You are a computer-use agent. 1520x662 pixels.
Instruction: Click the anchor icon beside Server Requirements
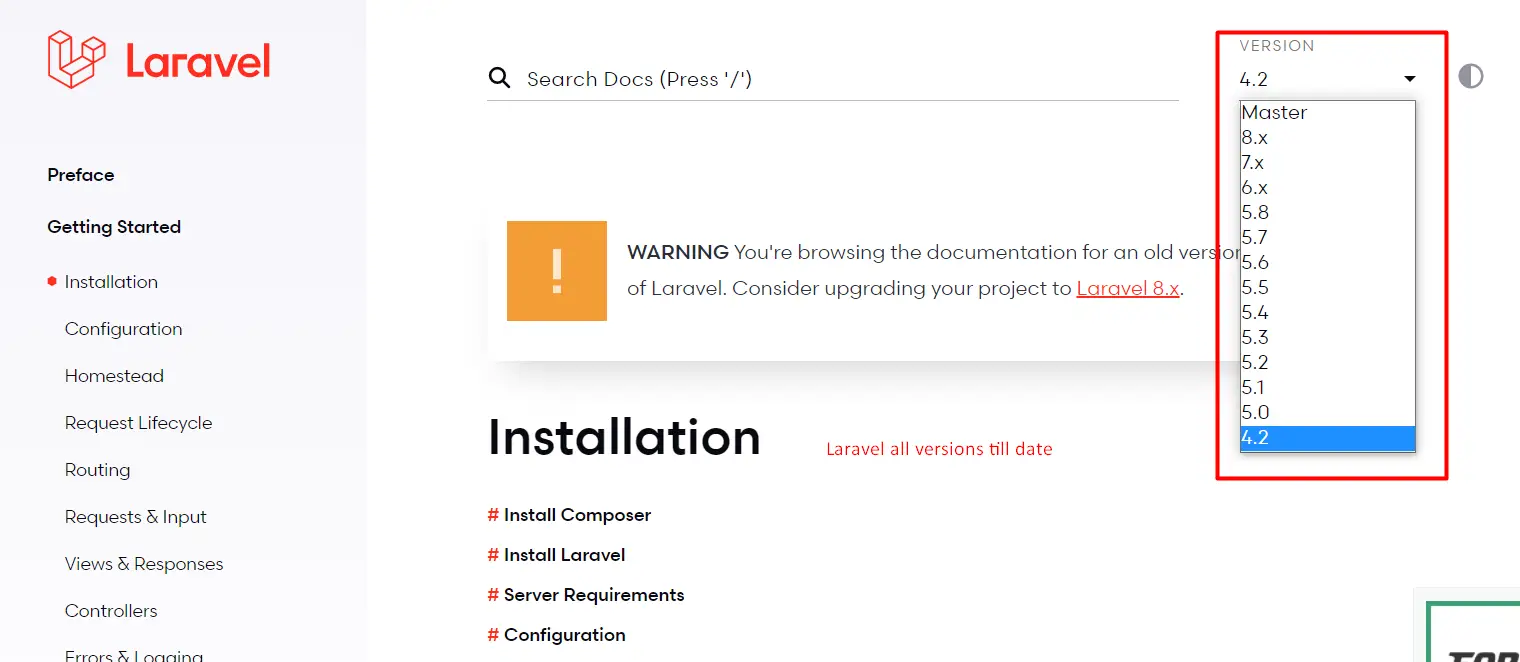(491, 595)
